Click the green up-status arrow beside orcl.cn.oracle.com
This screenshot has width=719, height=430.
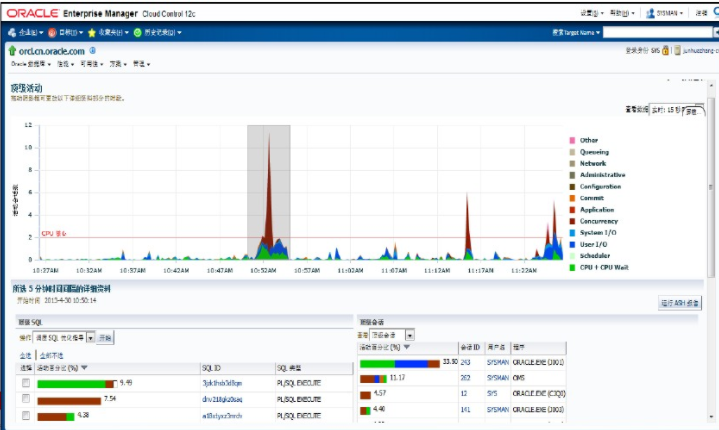tap(12, 51)
